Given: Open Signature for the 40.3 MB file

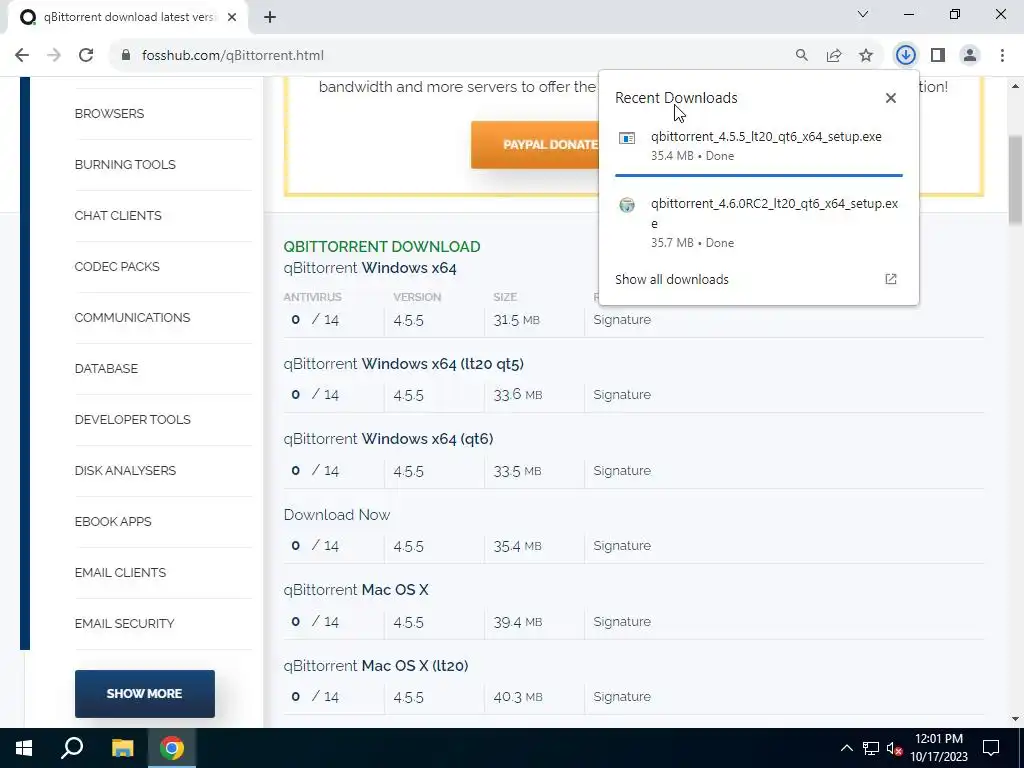Looking at the screenshot, I should (x=622, y=696).
